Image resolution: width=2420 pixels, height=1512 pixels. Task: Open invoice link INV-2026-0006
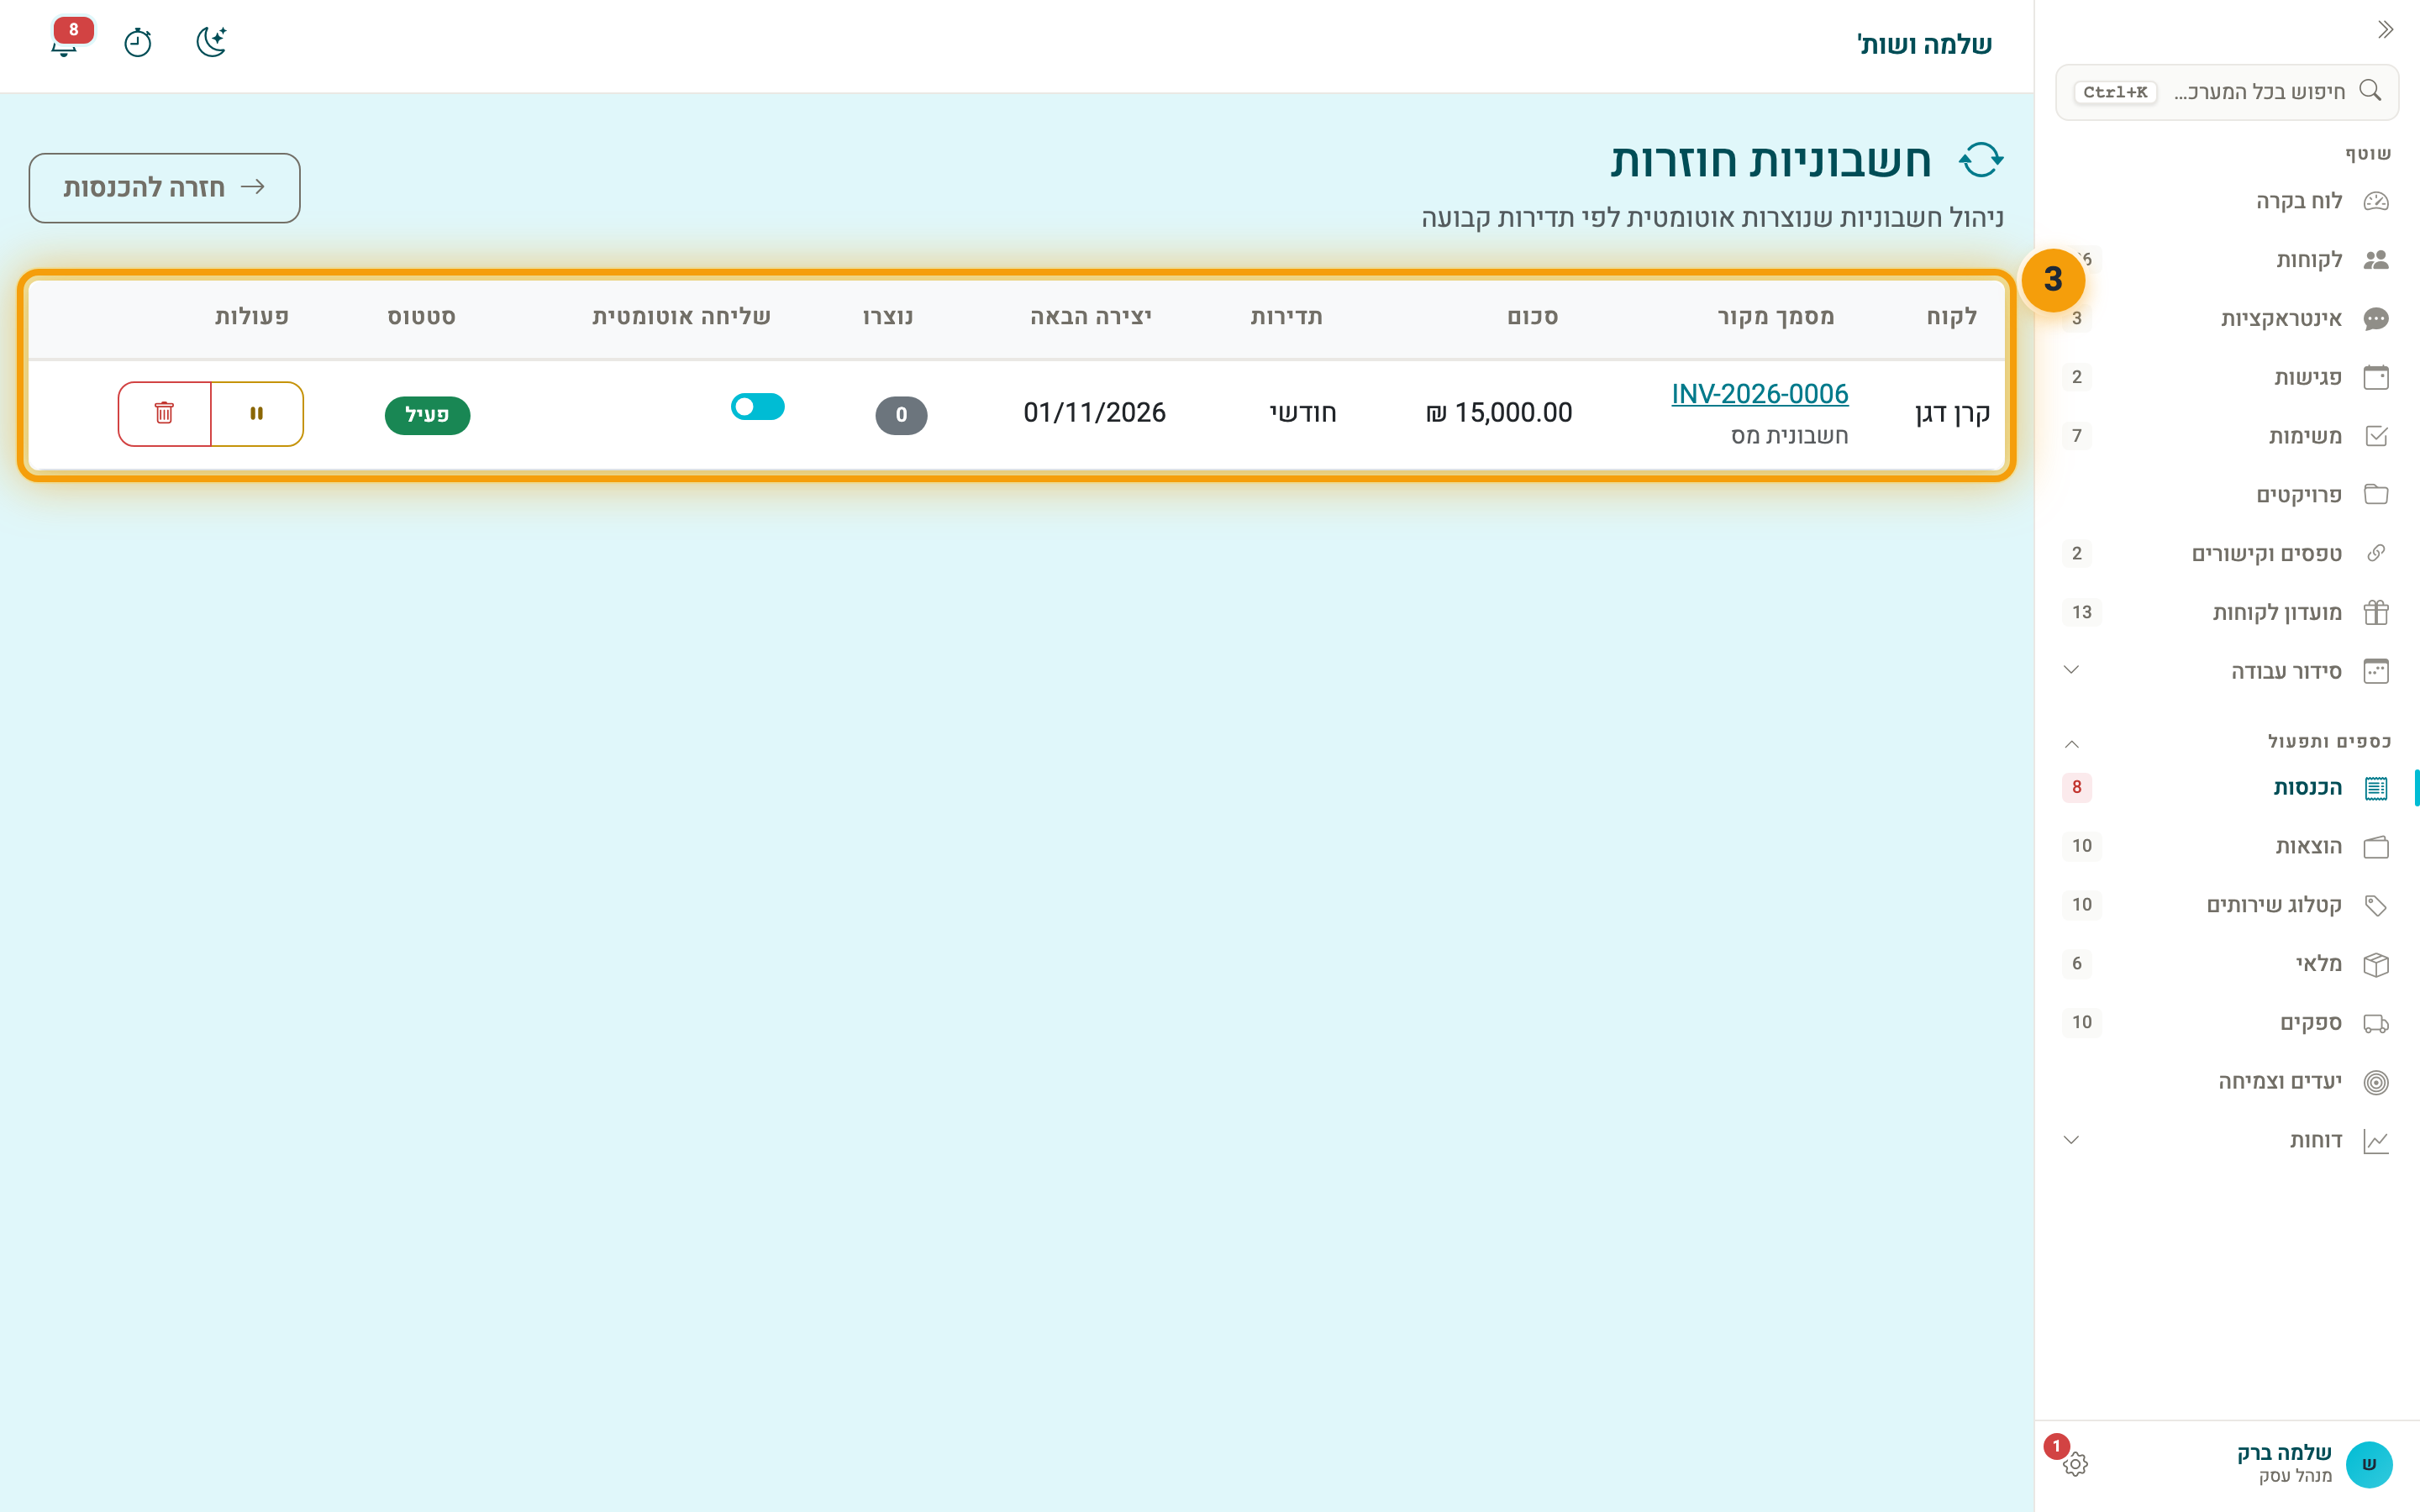pos(1759,394)
